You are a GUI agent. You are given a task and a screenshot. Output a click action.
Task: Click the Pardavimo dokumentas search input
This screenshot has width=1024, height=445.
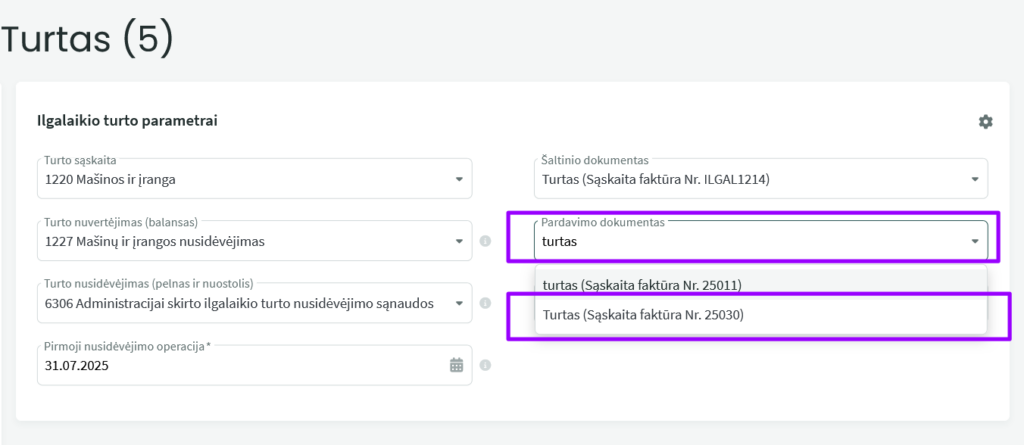[x=740, y=241]
